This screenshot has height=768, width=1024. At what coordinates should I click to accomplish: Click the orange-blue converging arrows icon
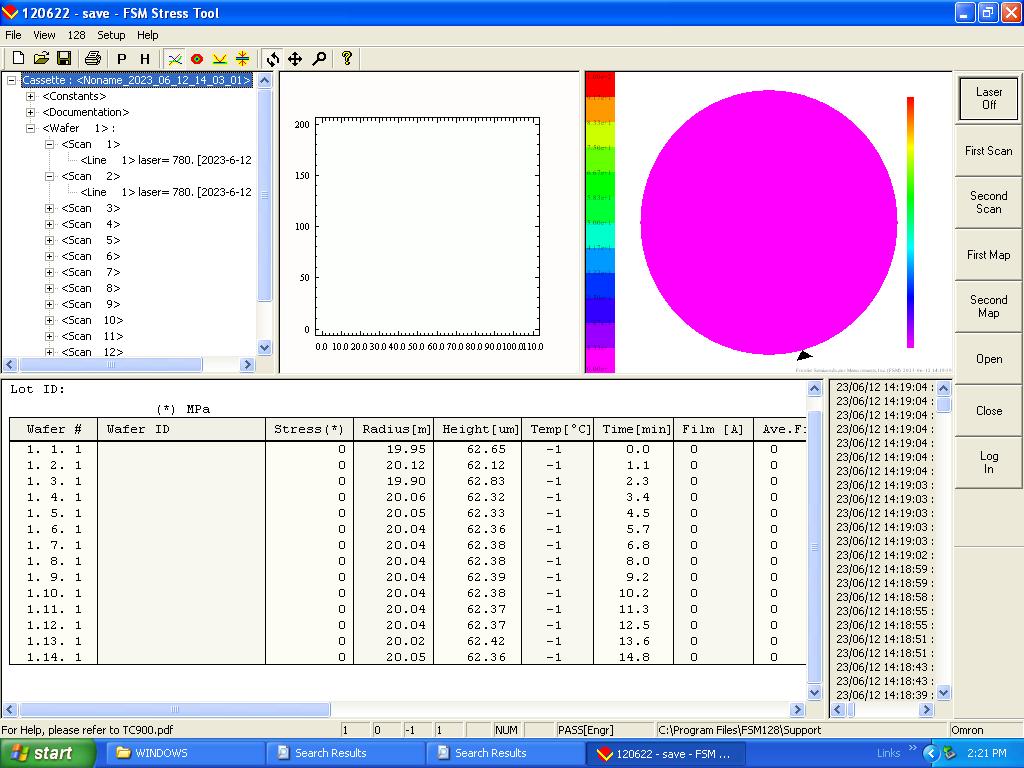coord(242,59)
